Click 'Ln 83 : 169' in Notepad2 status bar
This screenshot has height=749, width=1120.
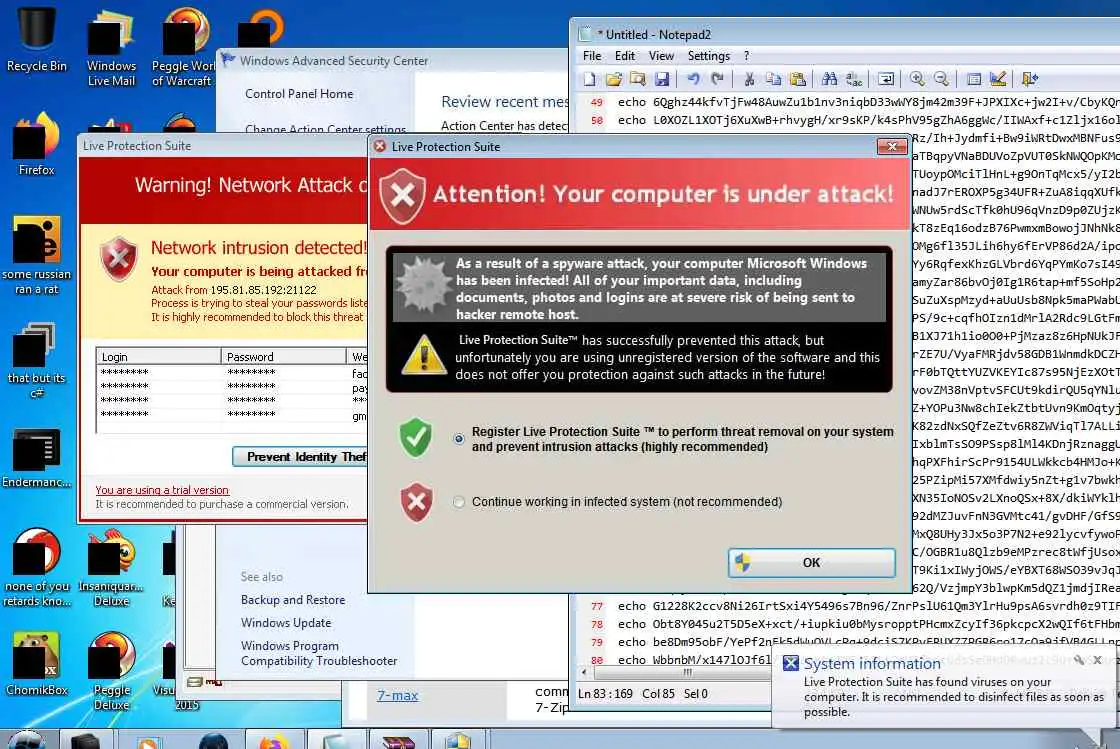point(605,693)
